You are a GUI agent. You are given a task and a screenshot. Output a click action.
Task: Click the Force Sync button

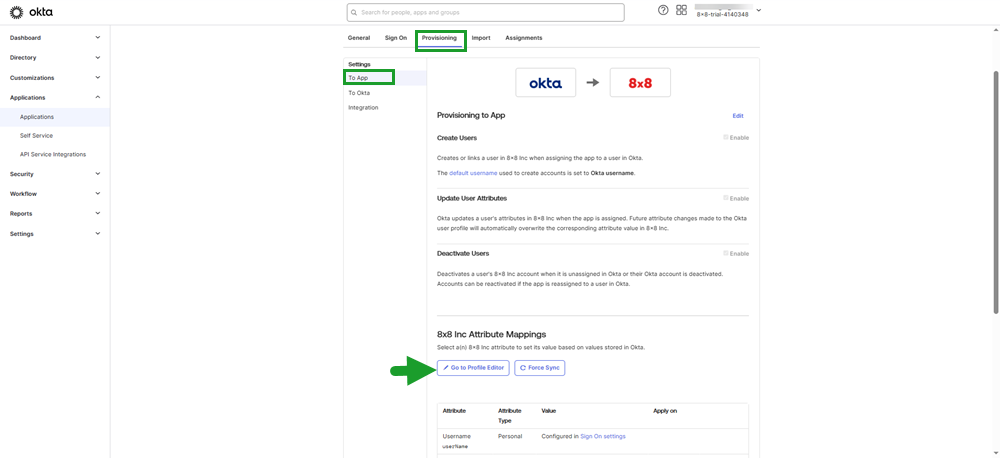pyautogui.click(x=540, y=368)
